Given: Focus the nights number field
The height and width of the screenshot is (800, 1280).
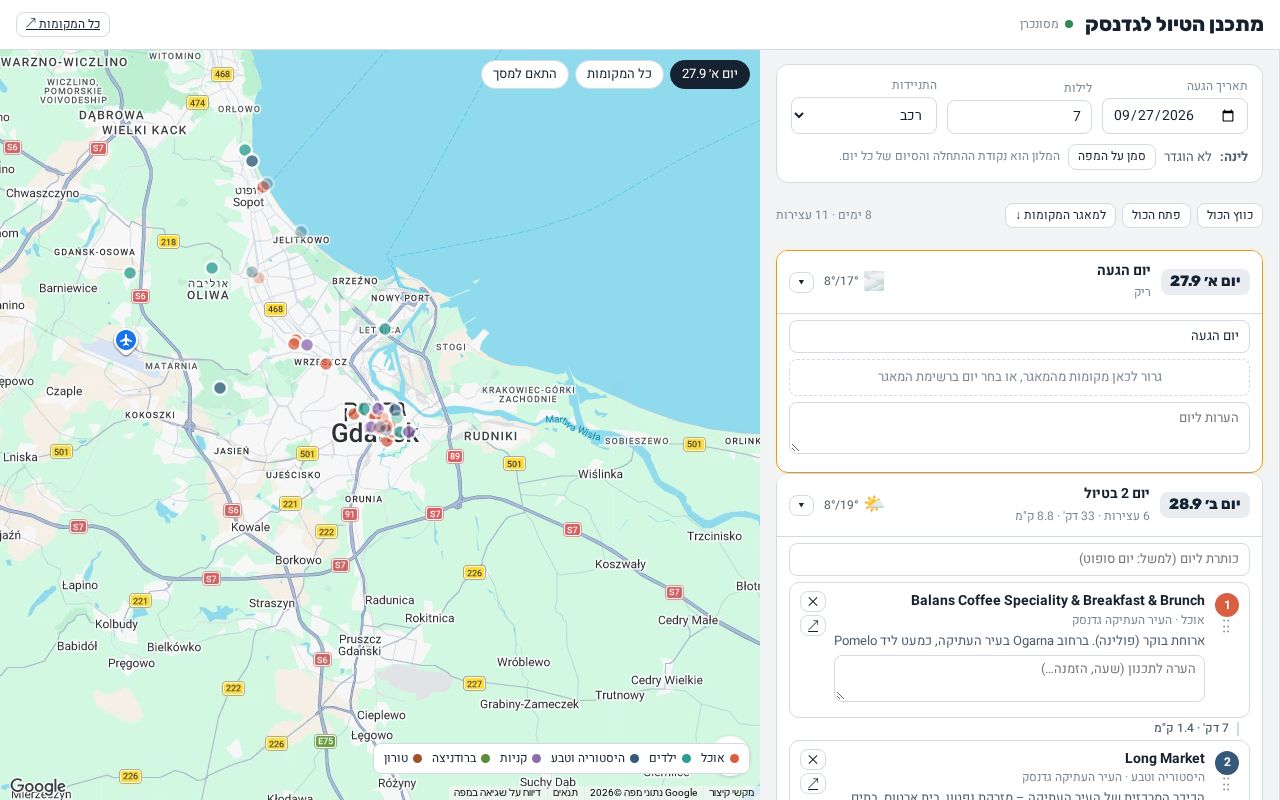Looking at the screenshot, I should tap(1019, 116).
